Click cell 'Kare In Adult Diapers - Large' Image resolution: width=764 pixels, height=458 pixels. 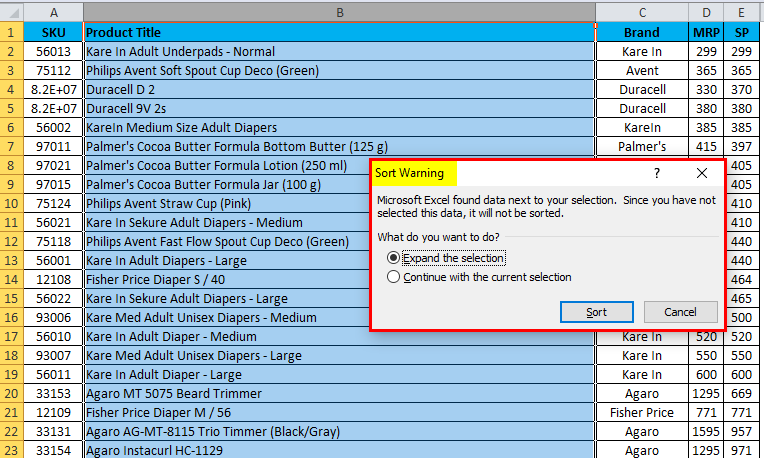(227, 260)
